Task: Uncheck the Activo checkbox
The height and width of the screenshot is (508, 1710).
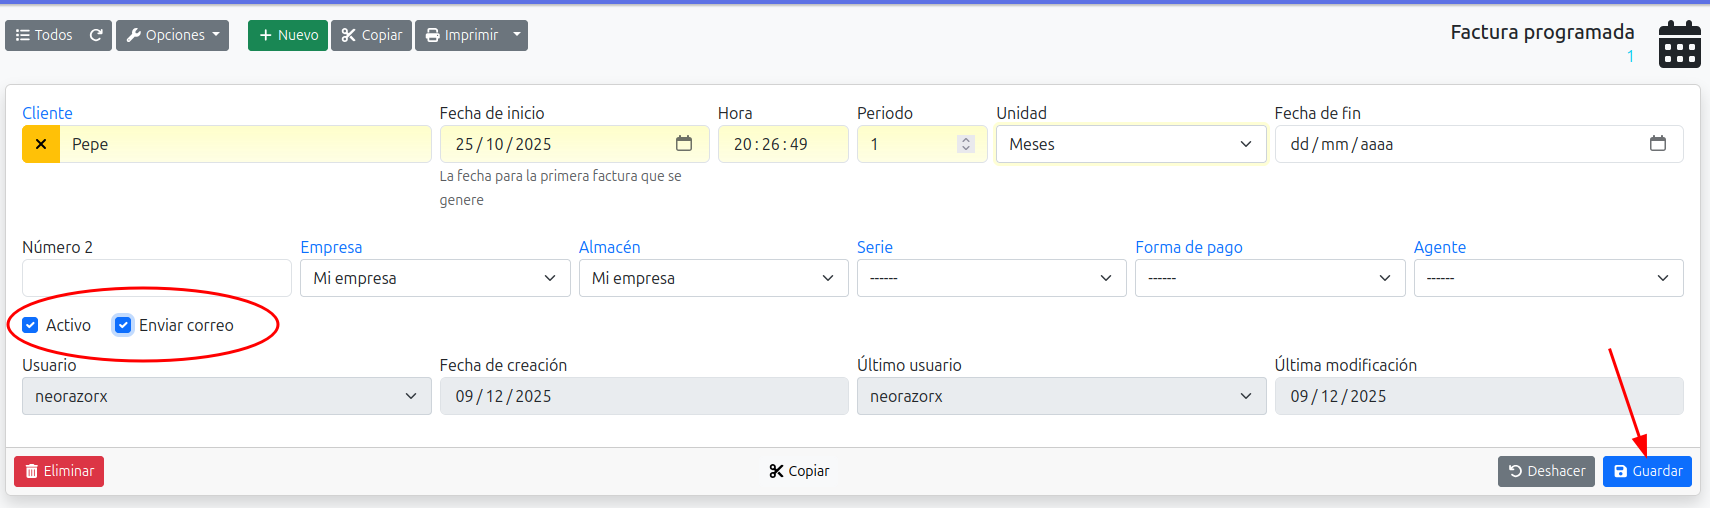Action: pos(31,325)
